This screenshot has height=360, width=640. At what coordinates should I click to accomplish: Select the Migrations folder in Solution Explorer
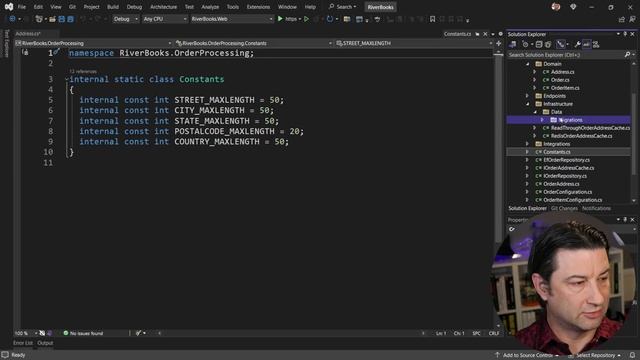tap(570, 120)
